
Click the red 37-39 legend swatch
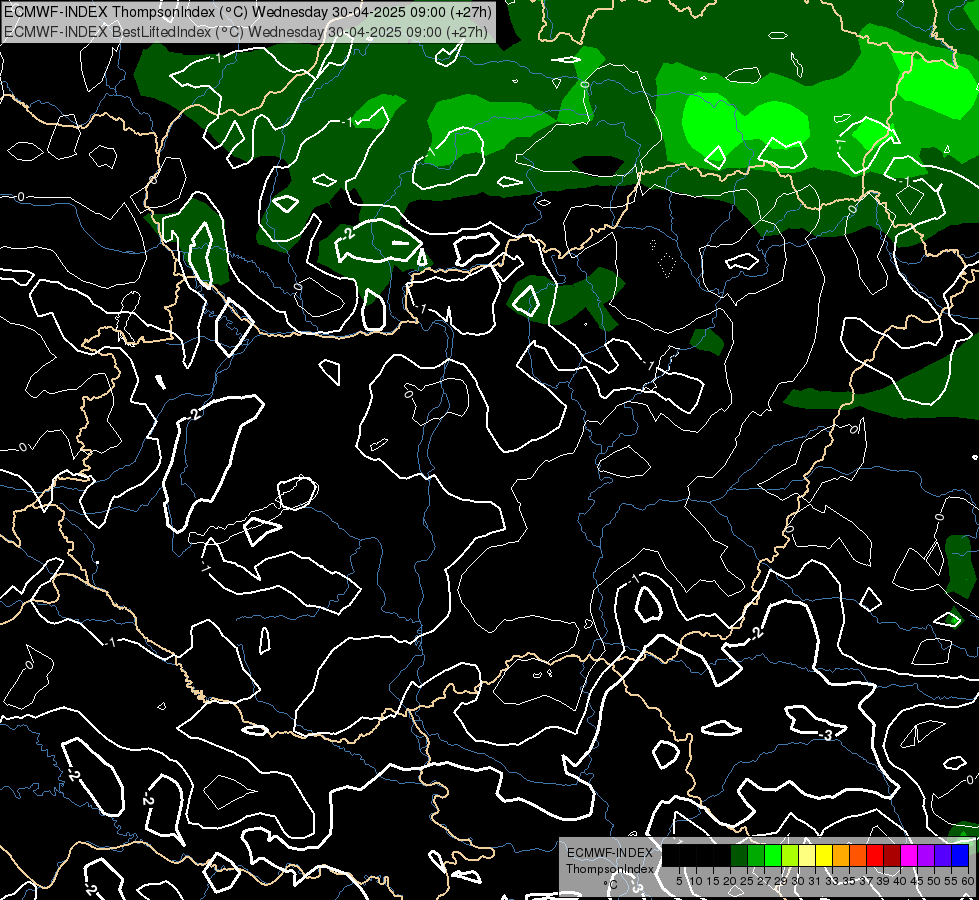(875, 855)
